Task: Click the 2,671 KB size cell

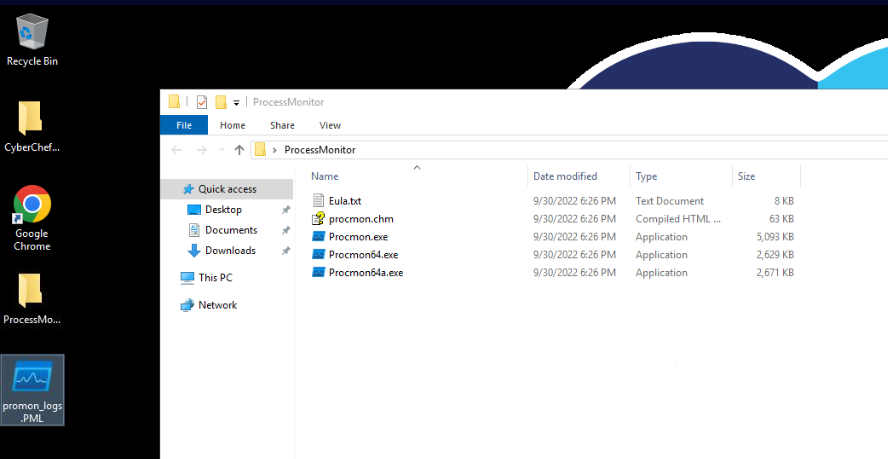Action: click(x=775, y=273)
